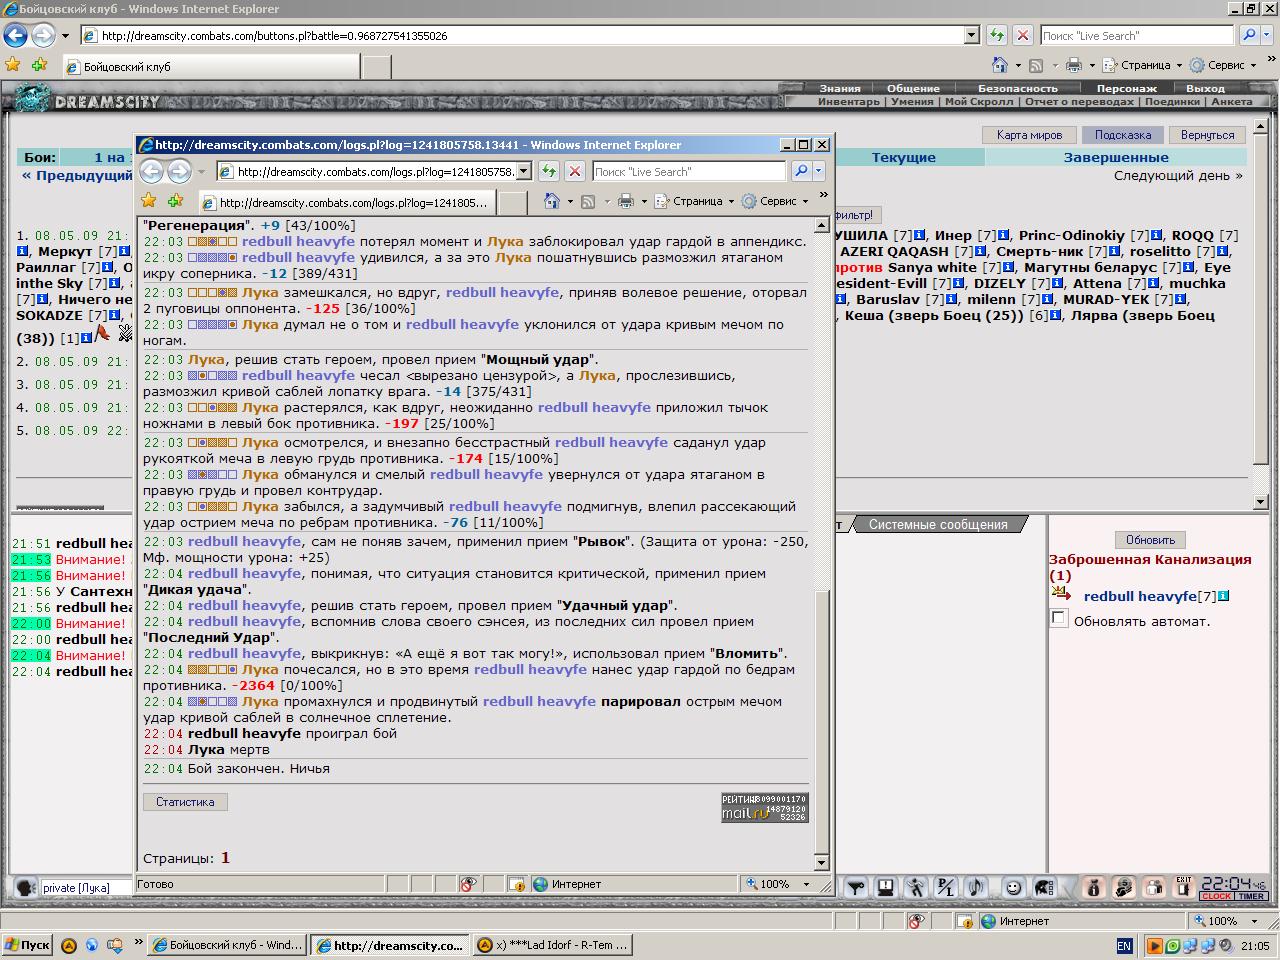The width and height of the screenshot is (1280, 960).
Task: Click the main window Home icon
Action: [x=1000, y=65]
